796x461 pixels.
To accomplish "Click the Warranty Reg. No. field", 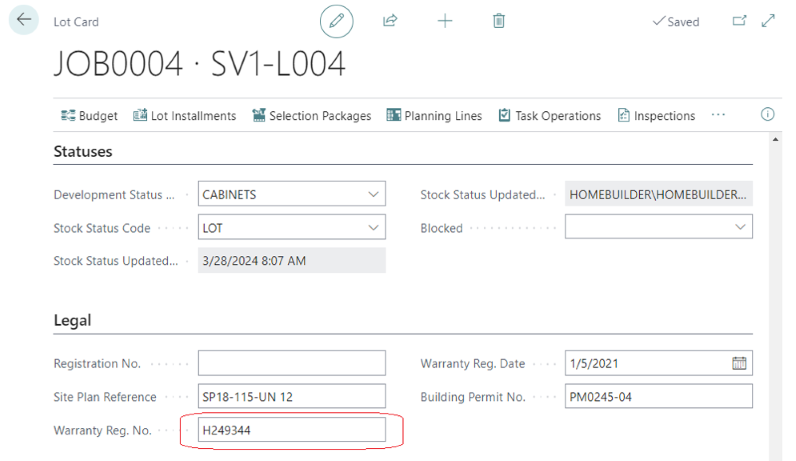I will pyautogui.click(x=291, y=430).
